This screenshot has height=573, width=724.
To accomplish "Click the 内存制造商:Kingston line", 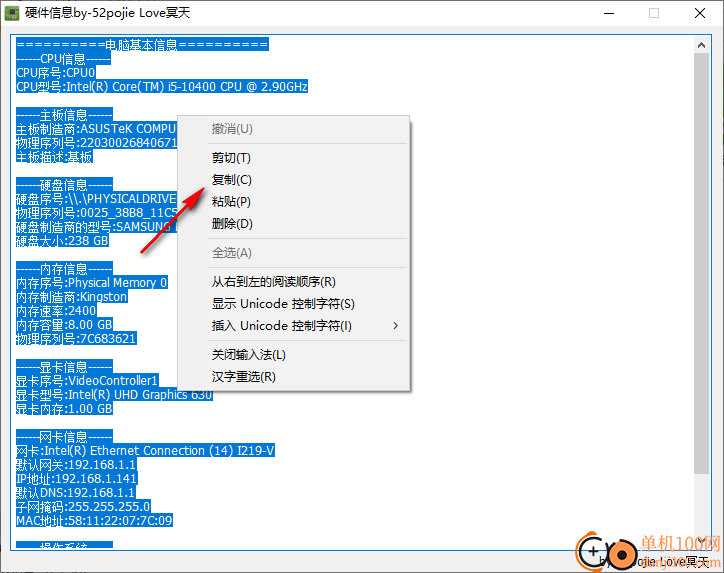I will pos(72,296).
